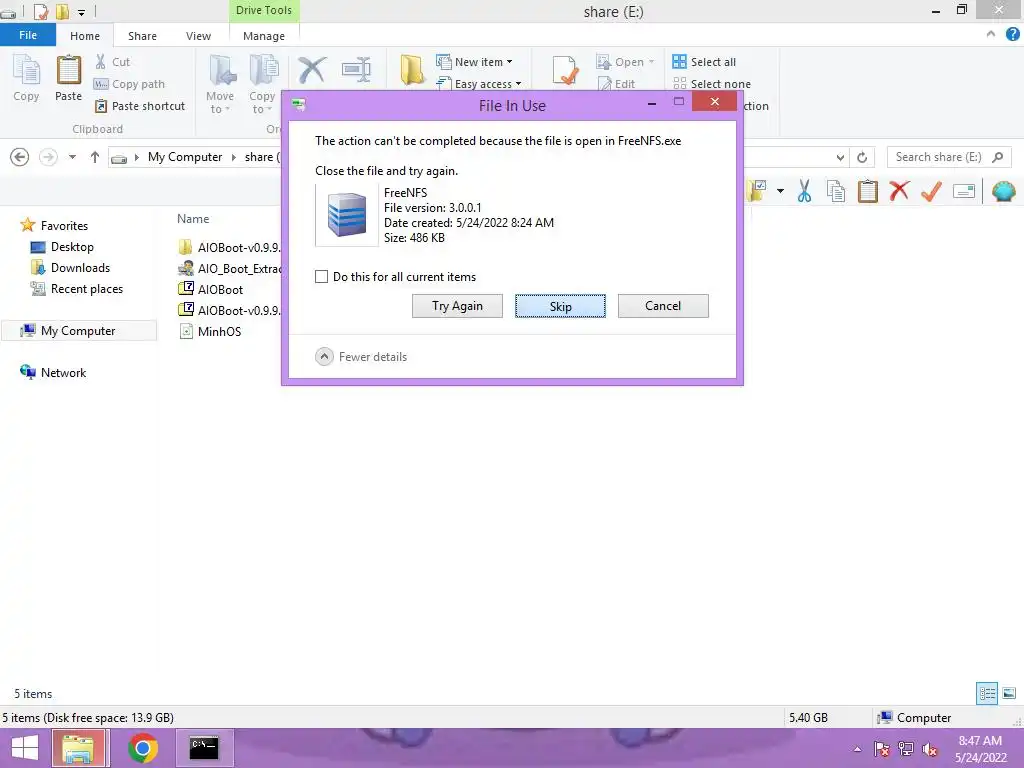Open Help with the question mark icon
The width and height of the screenshot is (1024, 768).
(1012, 35)
